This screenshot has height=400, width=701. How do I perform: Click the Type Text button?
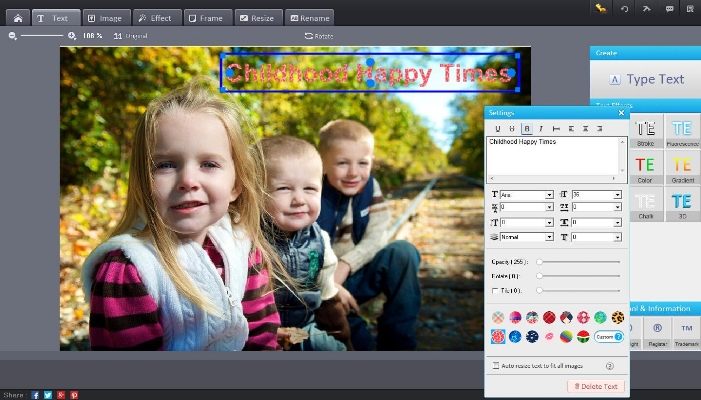pyautogui.click(x=646, y=79)
